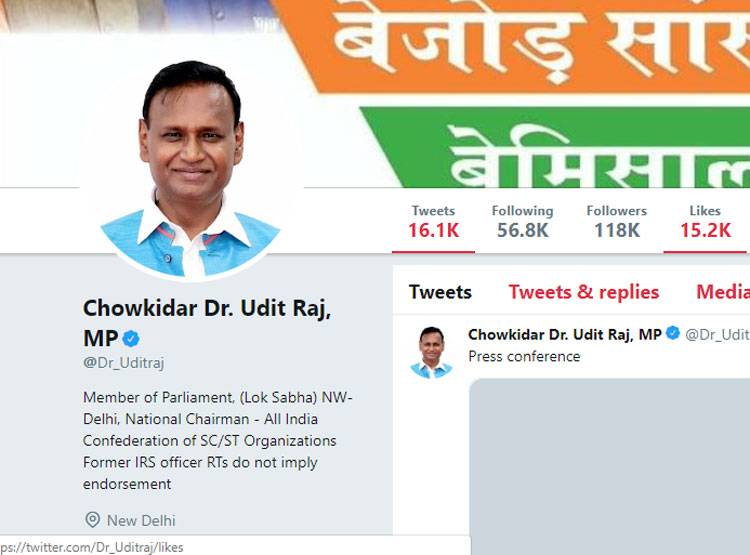Open the grey media preview in the tweet

pos(609,466)
